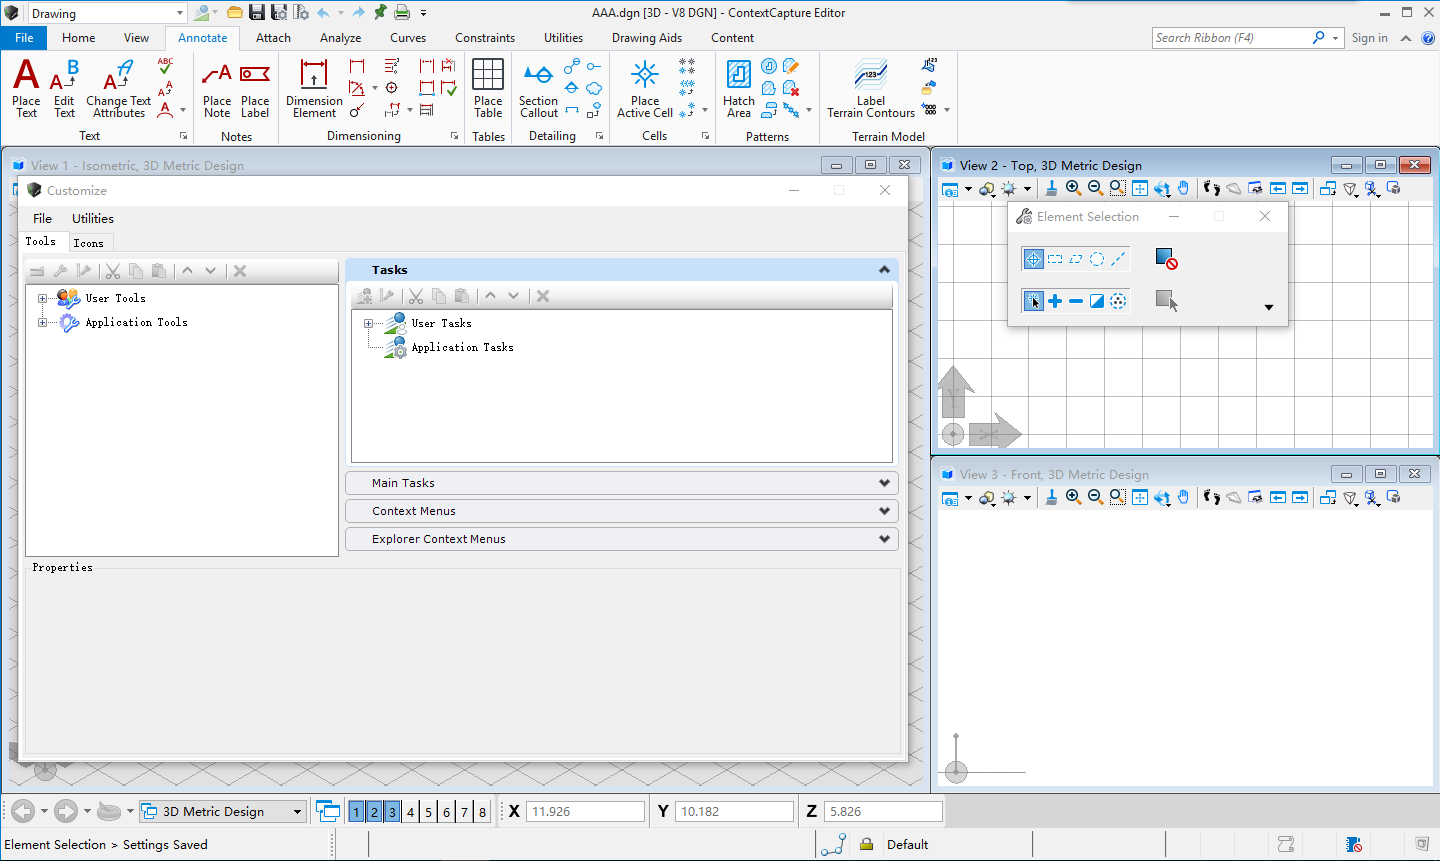The width and height of the screenshot is (1440, 861).
Task: Select Pan View hand in View 2
Action: click(1184, 188)
